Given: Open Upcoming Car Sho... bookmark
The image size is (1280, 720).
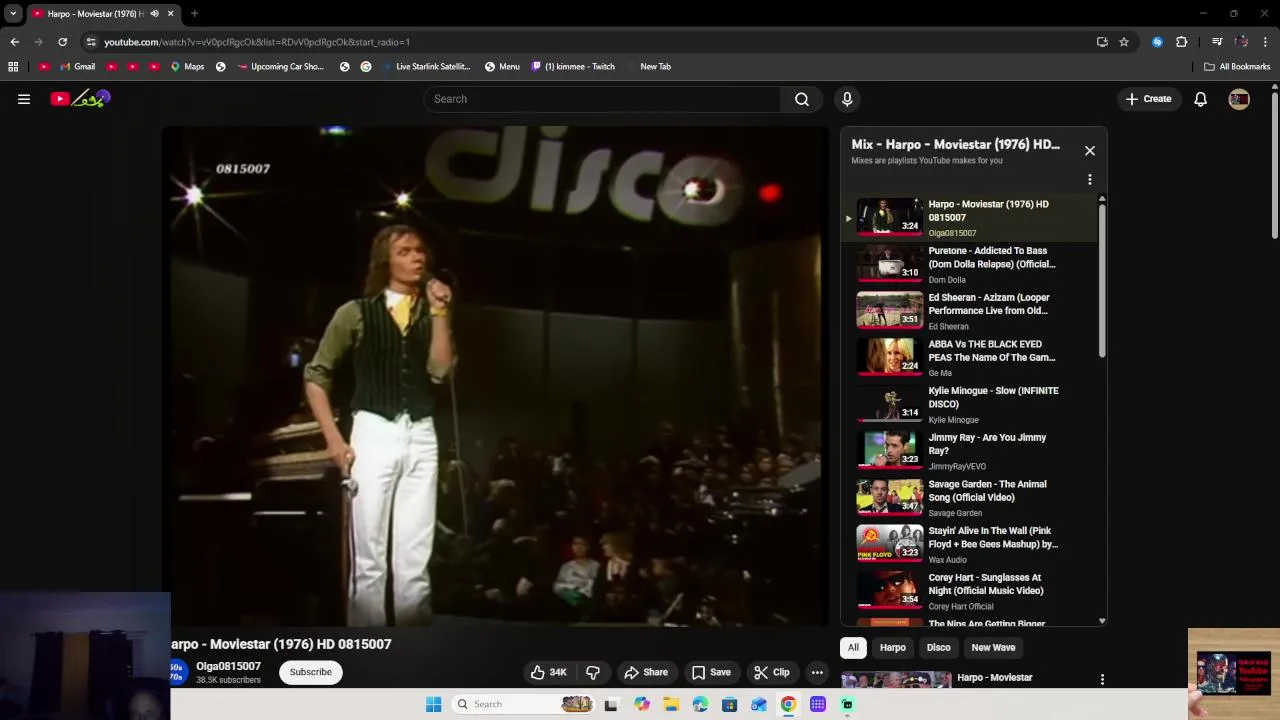Looking at the screenshot, I should coord(280,66).
